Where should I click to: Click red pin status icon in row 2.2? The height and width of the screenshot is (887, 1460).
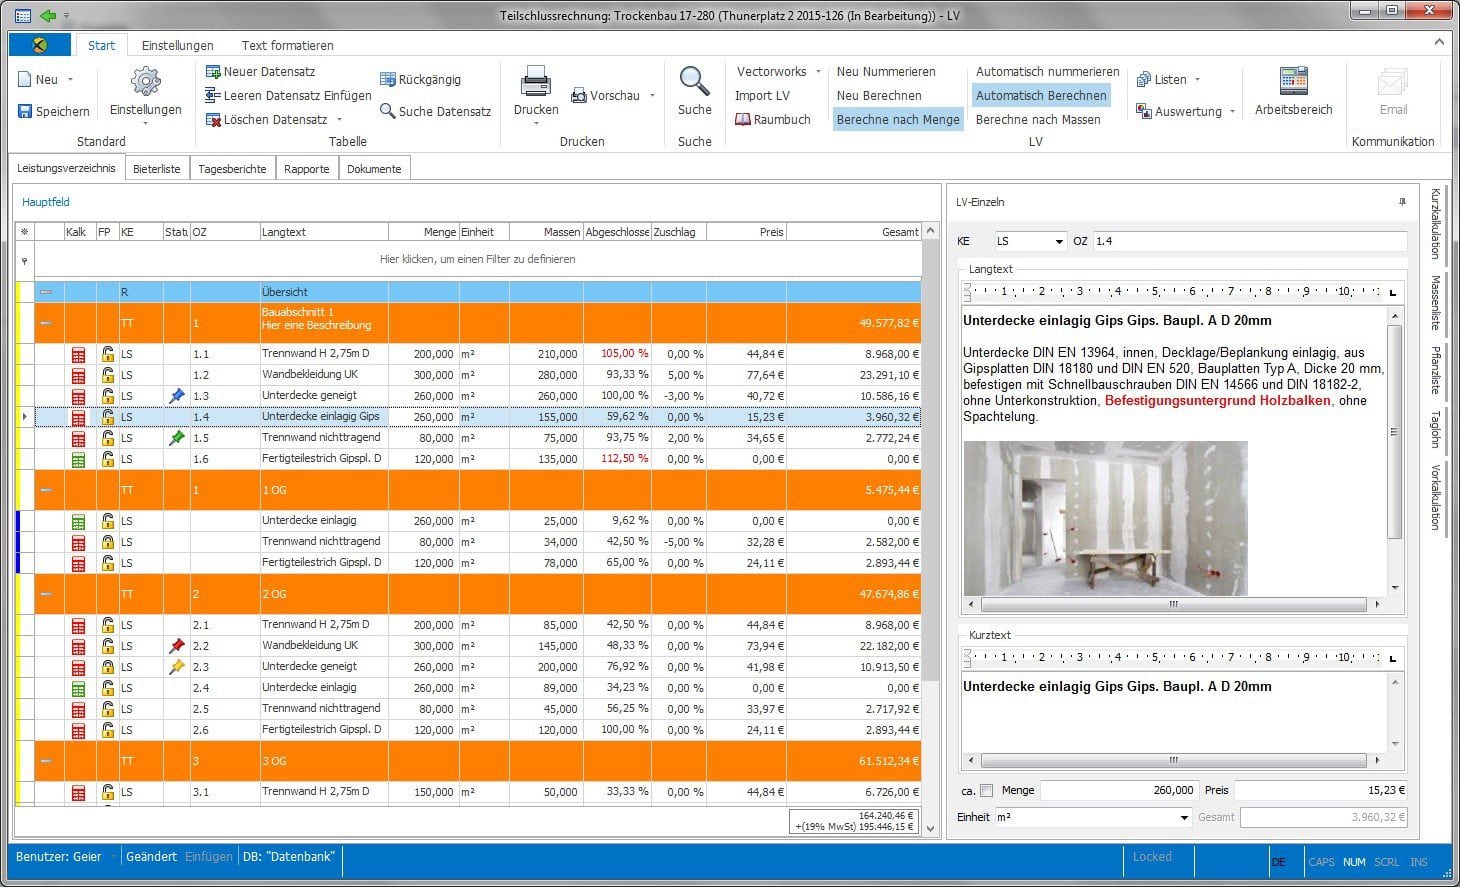(x=177, y=646)
